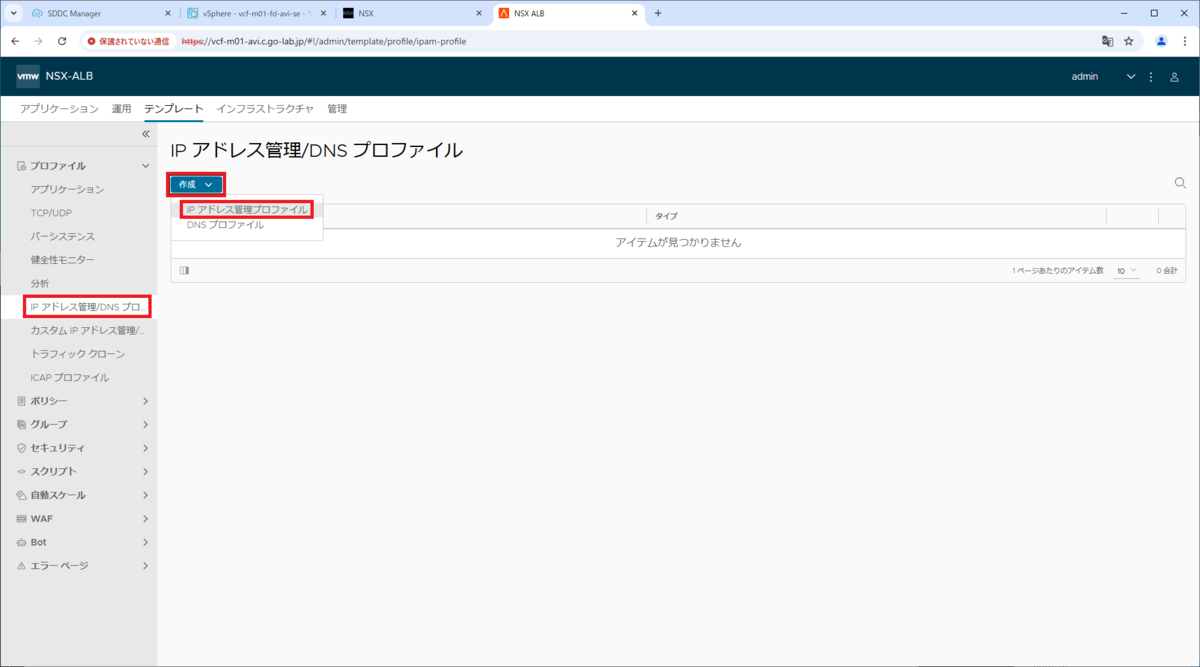Collapse the sidebar with double-chevron icon
Screen dimensions: 1200x667
pos(145,133)
